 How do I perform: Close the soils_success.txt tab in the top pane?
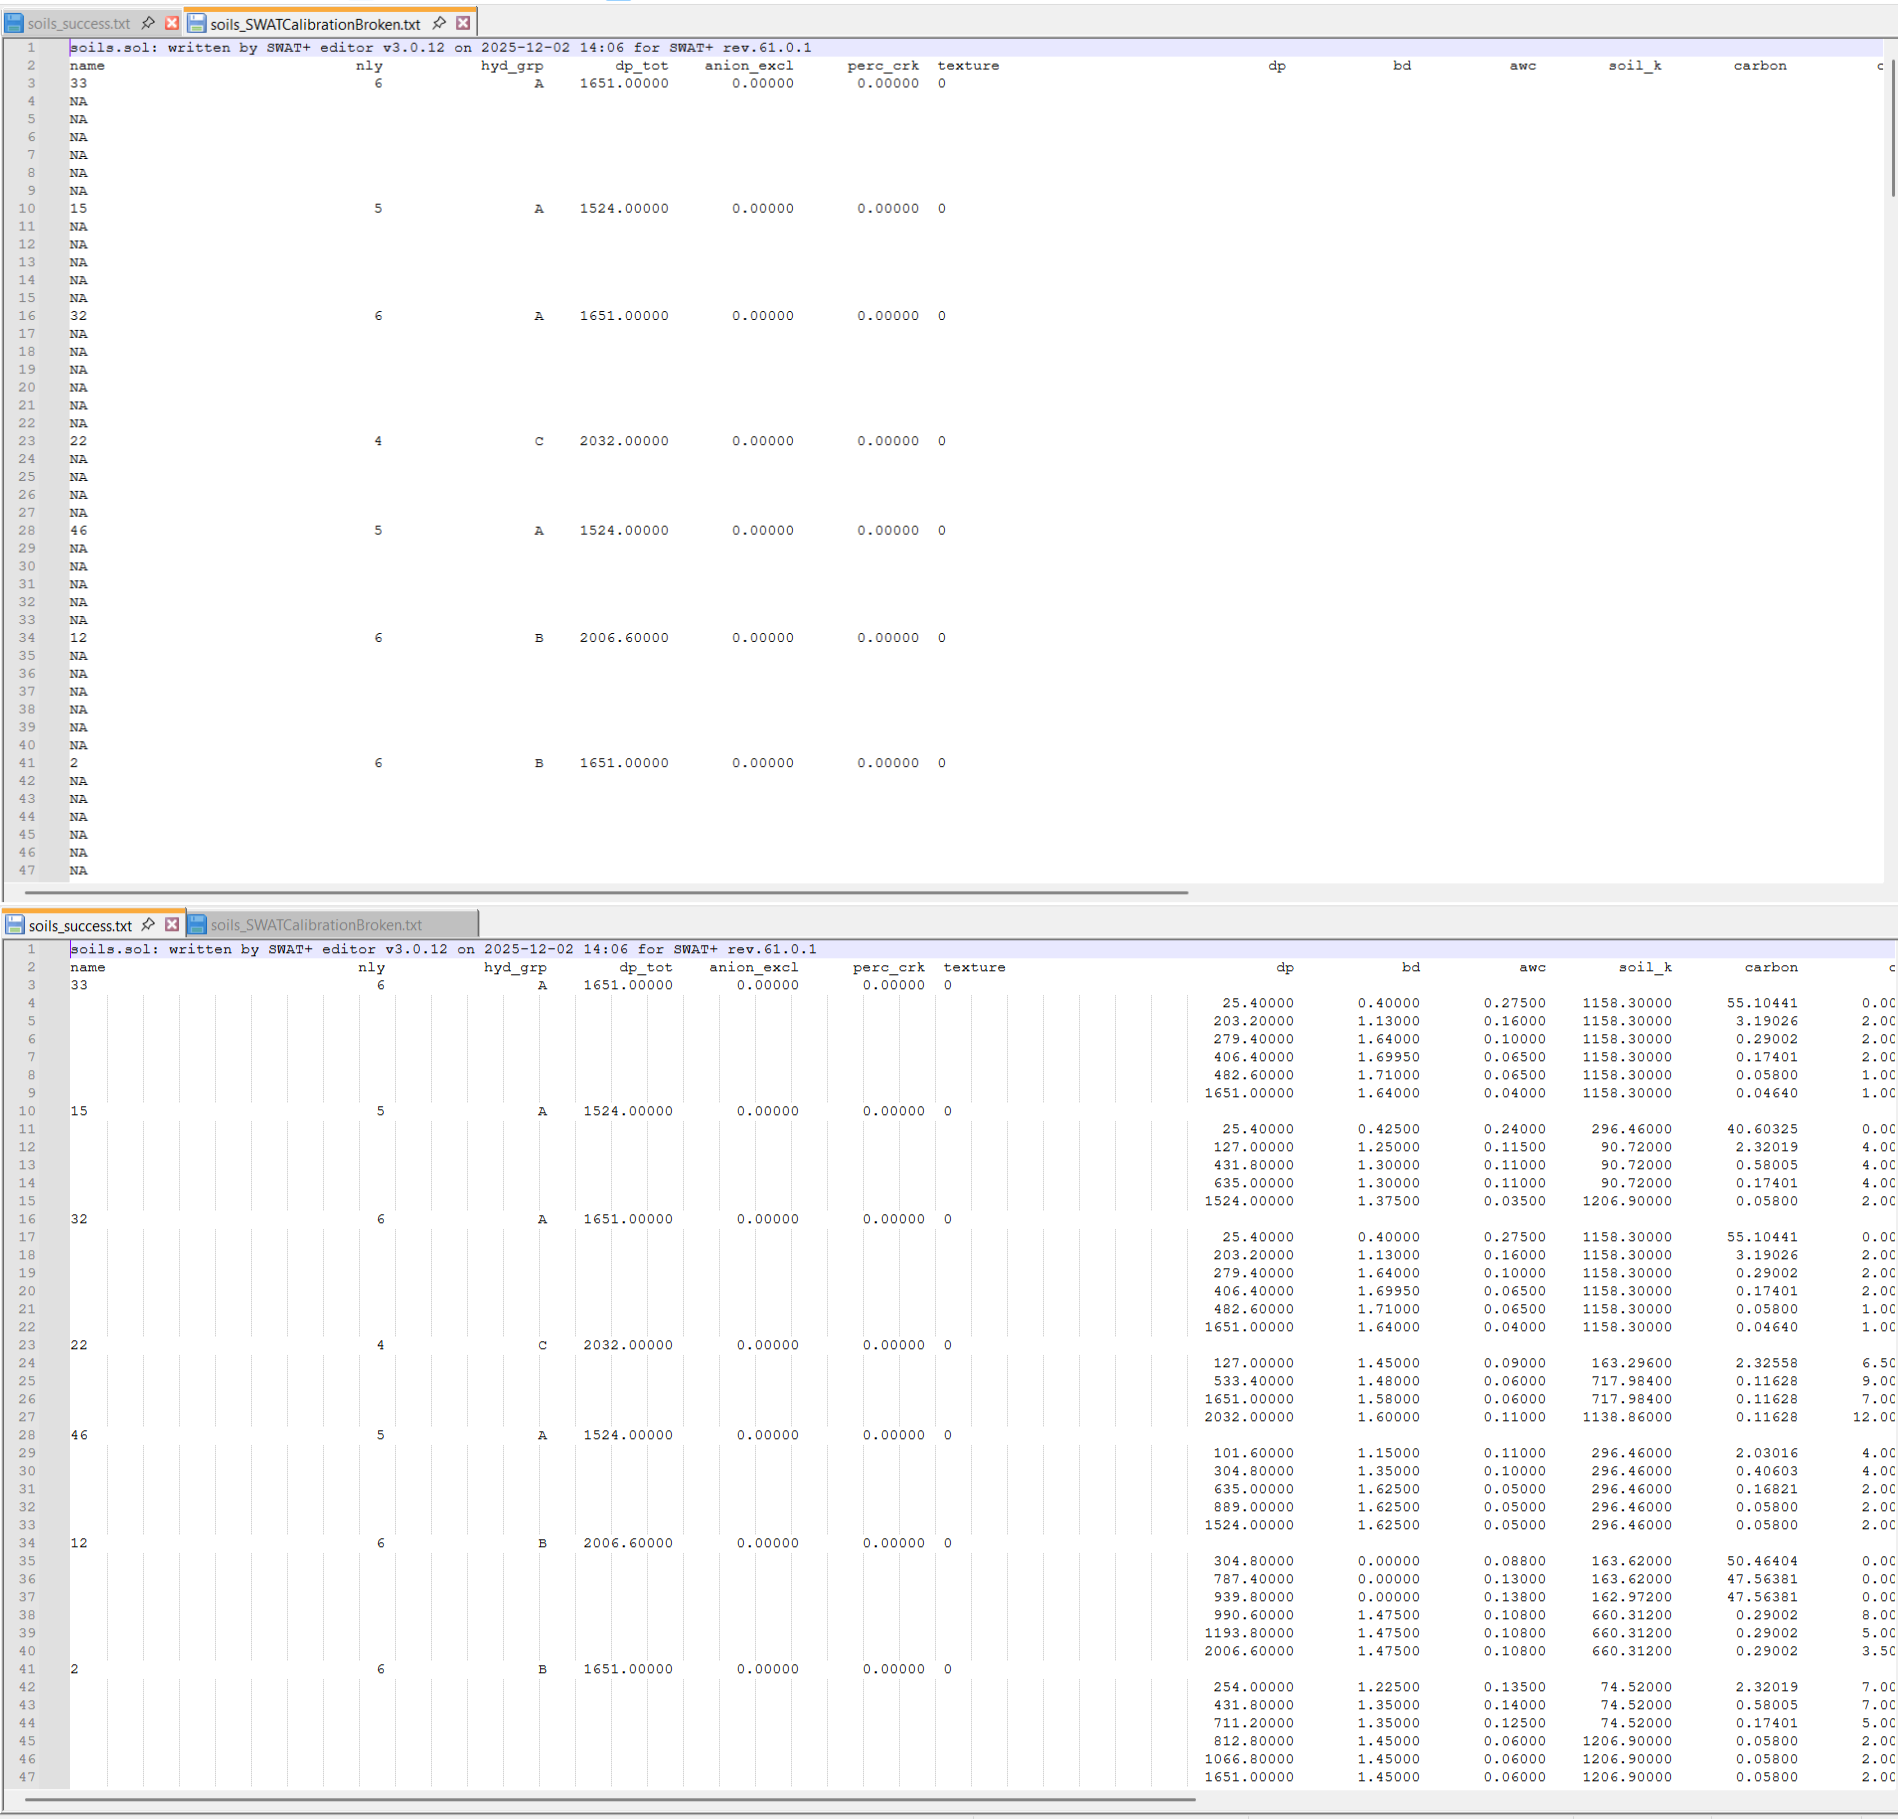click(172, 23)
